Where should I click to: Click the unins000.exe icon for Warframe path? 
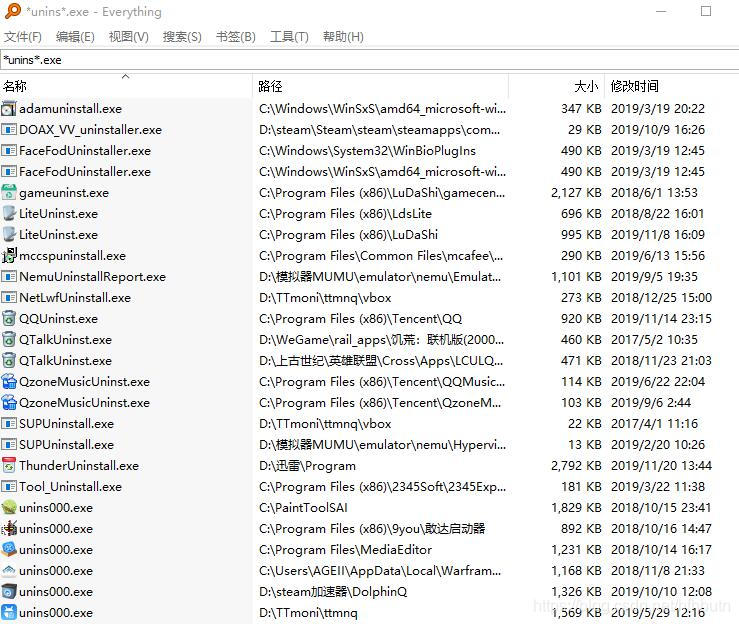[8, 571]
